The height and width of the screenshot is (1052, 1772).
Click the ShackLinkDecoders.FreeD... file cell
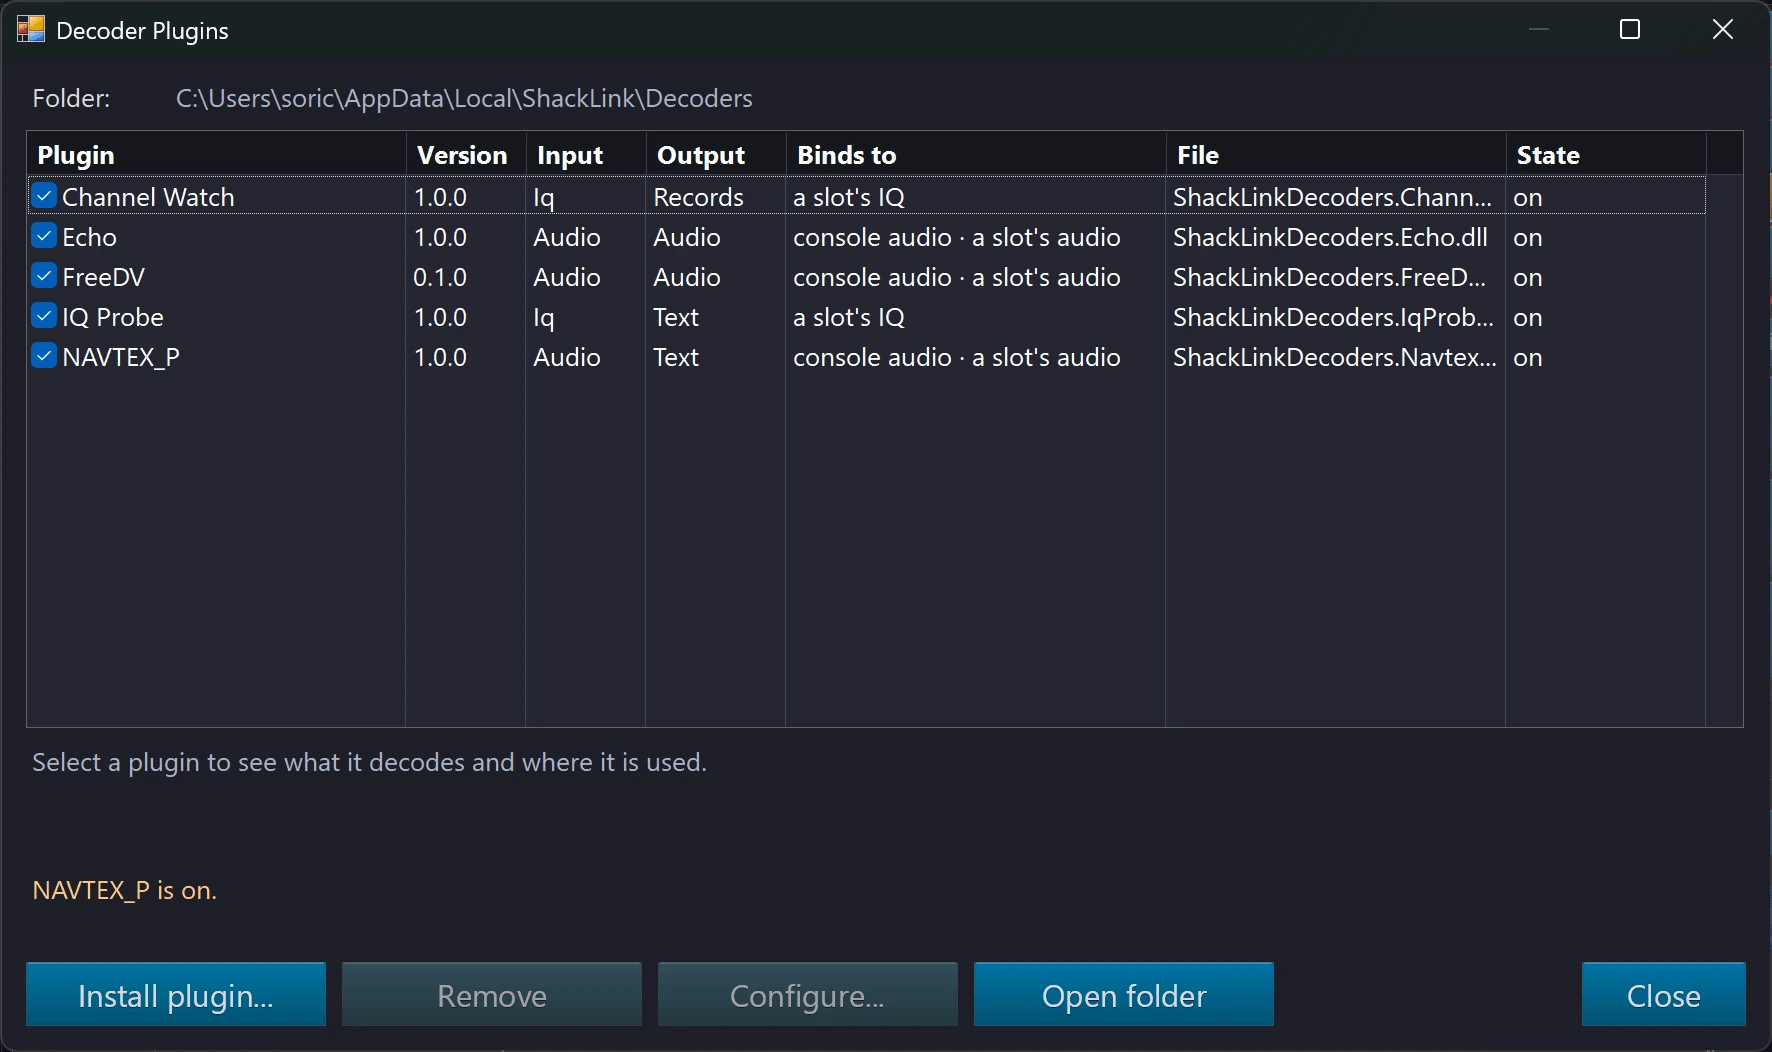[1329, 277]
